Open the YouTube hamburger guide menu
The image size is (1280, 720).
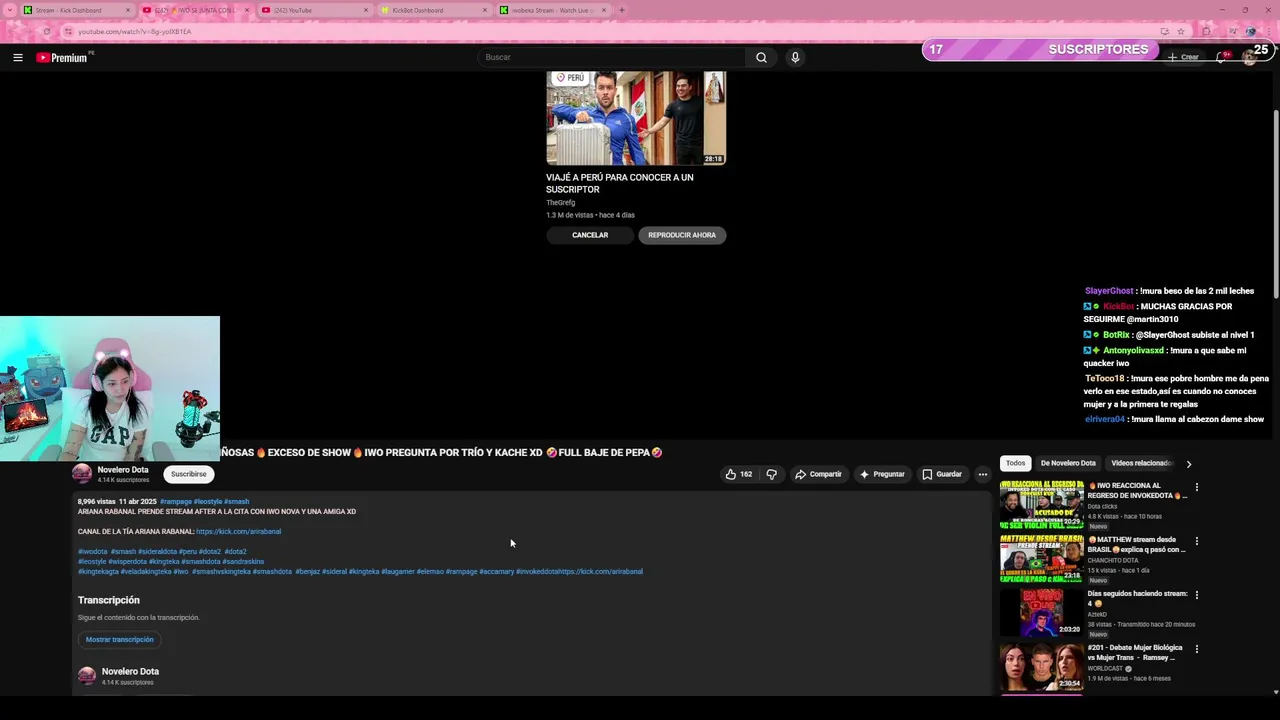pyautogui.click(x=17, y=58)
